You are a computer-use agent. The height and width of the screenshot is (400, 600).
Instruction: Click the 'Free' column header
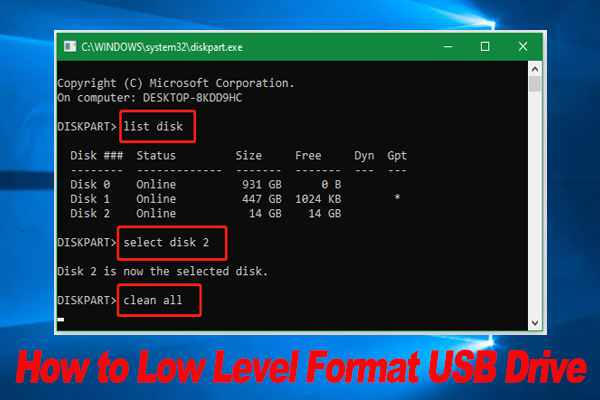308,156
